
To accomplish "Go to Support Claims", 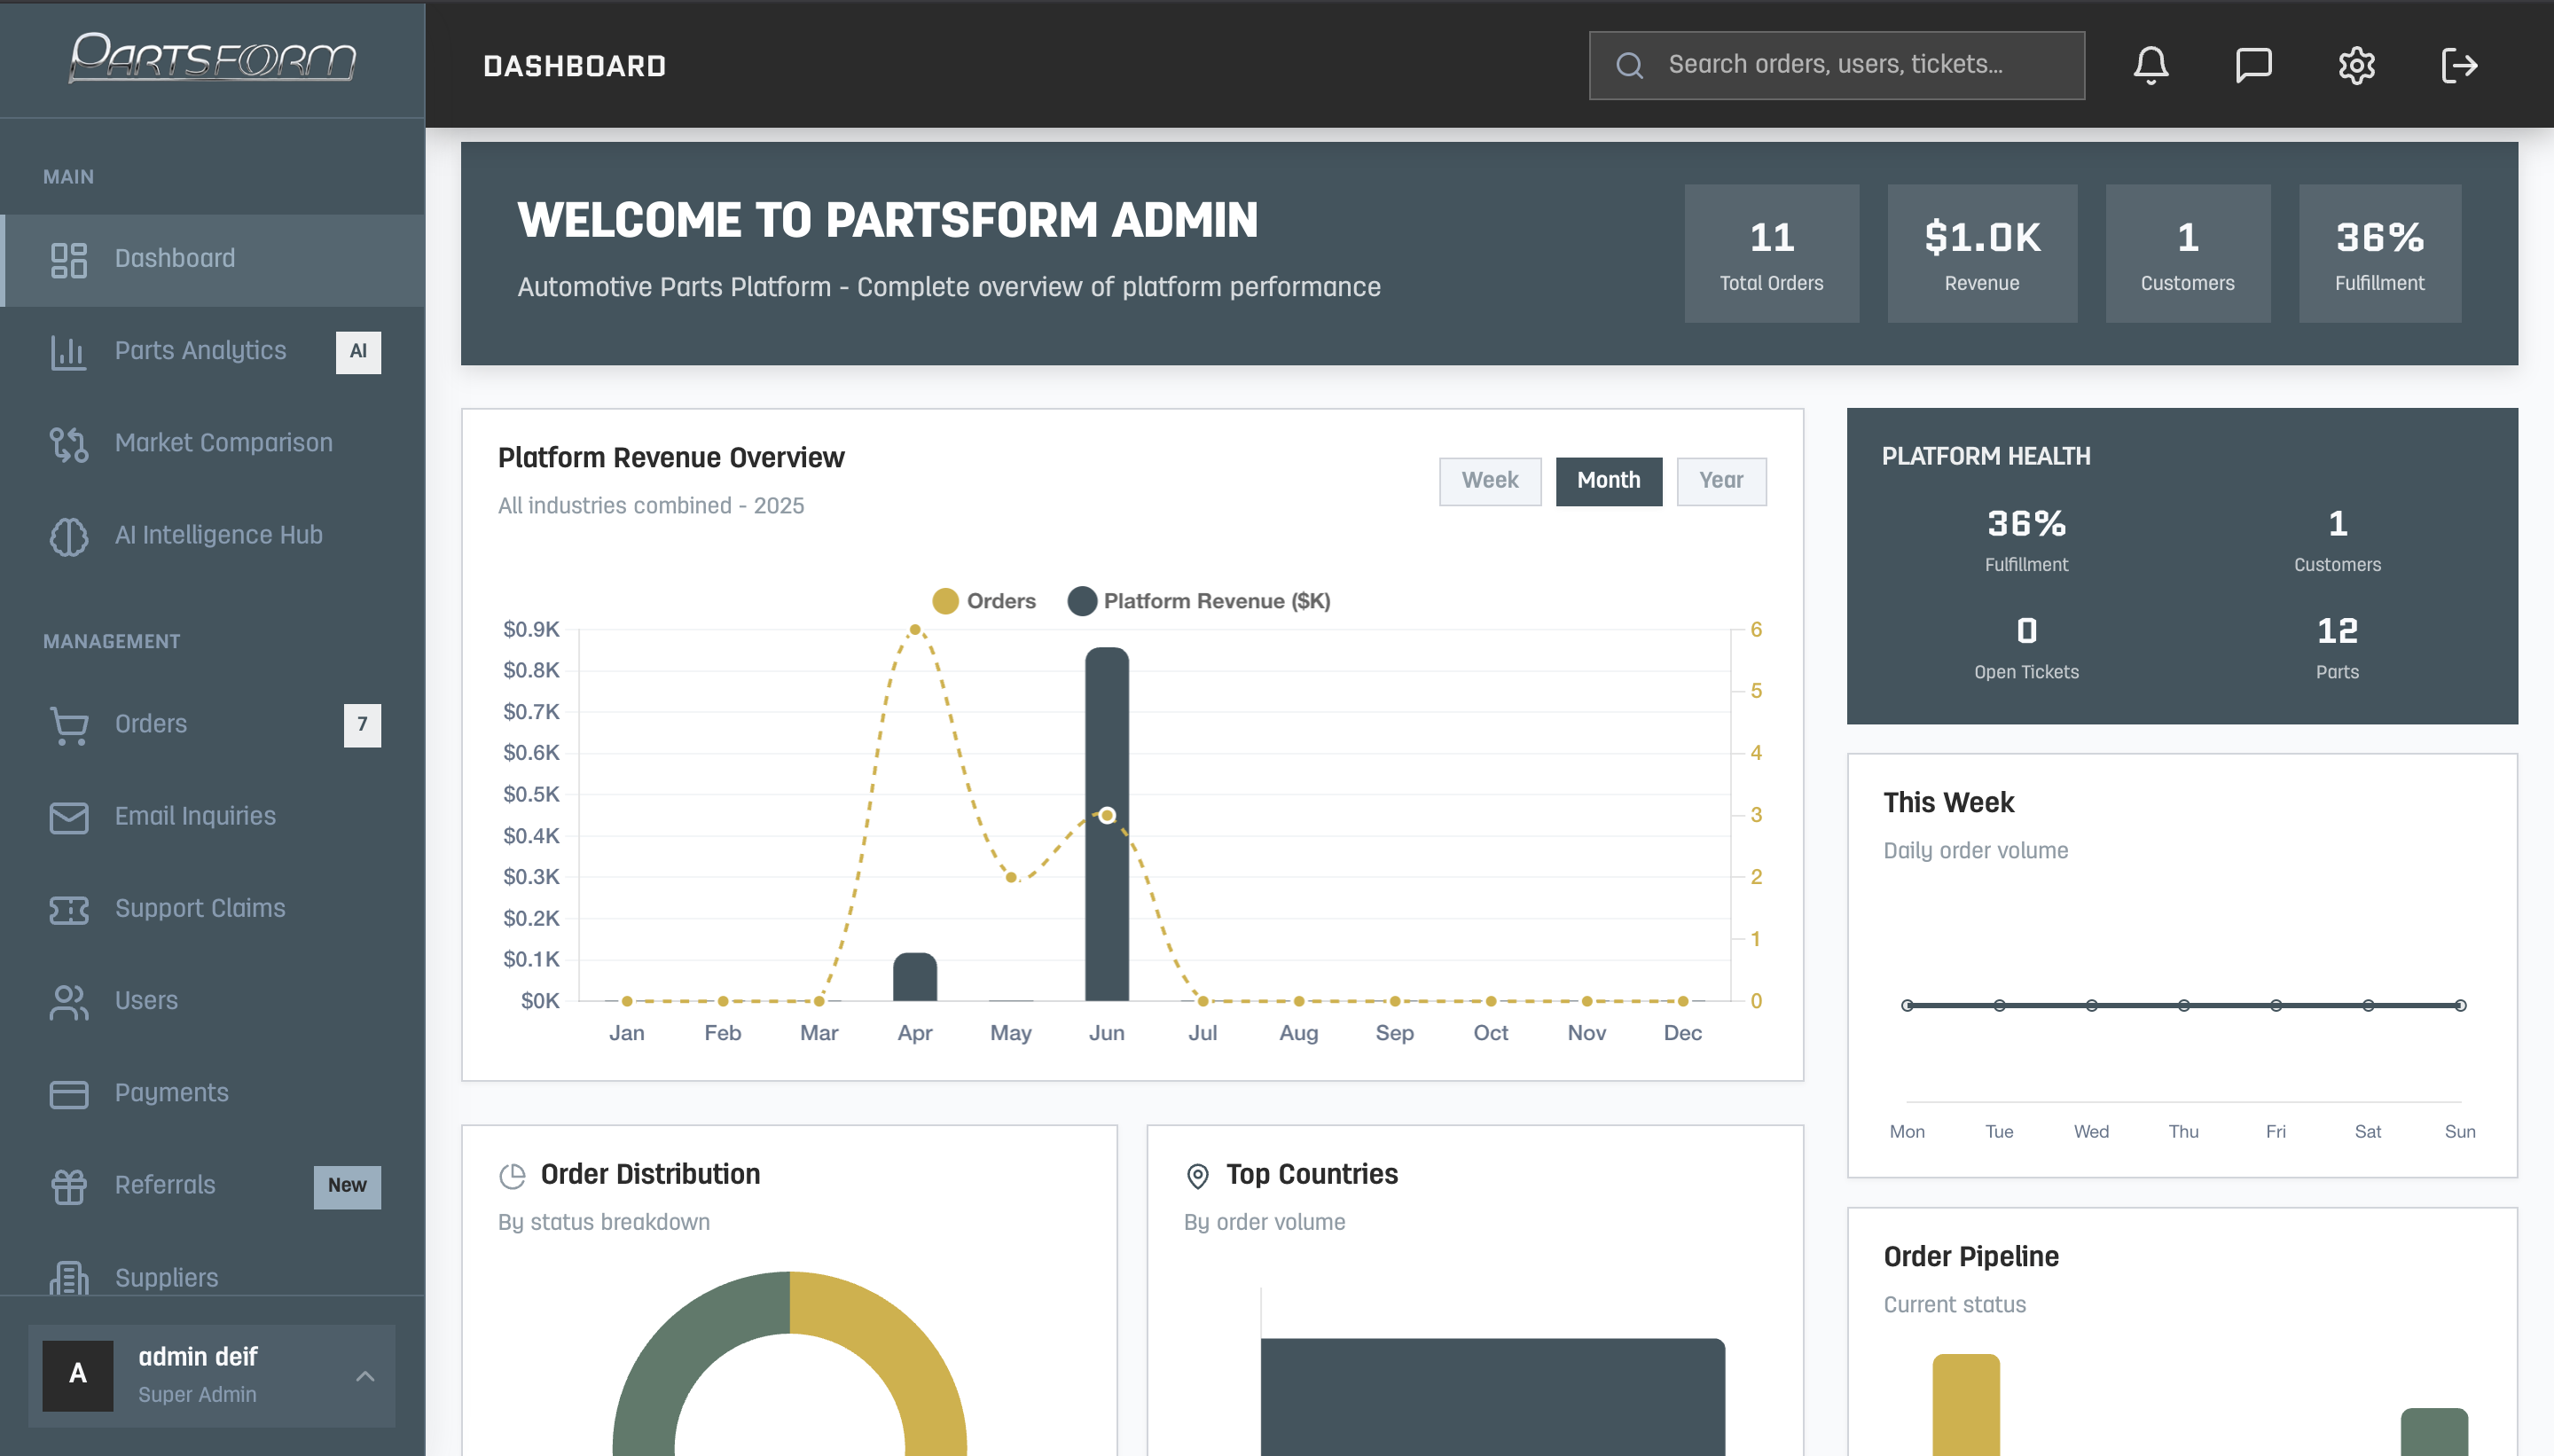I will click(x=212, y=909).
